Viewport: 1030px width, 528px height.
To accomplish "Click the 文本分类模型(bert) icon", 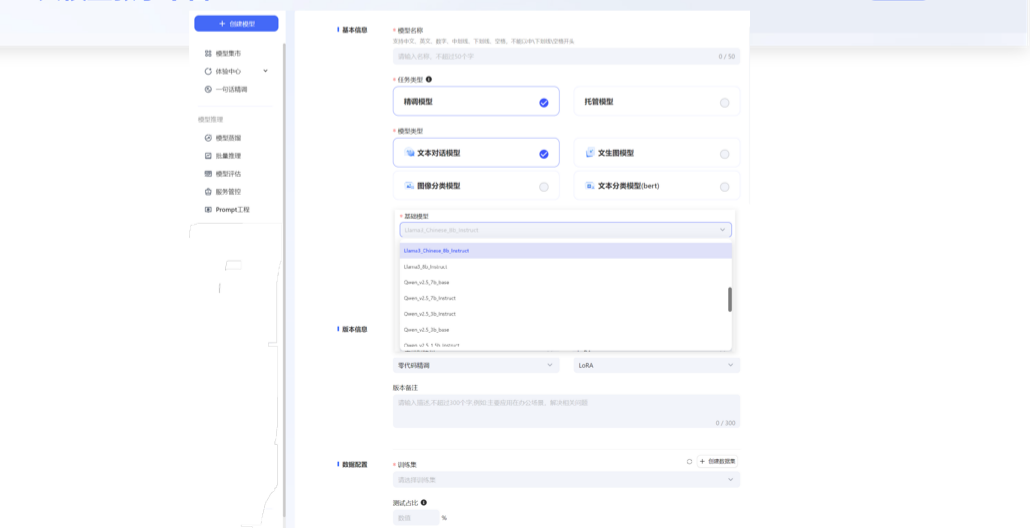I will [x=590, y=186].
